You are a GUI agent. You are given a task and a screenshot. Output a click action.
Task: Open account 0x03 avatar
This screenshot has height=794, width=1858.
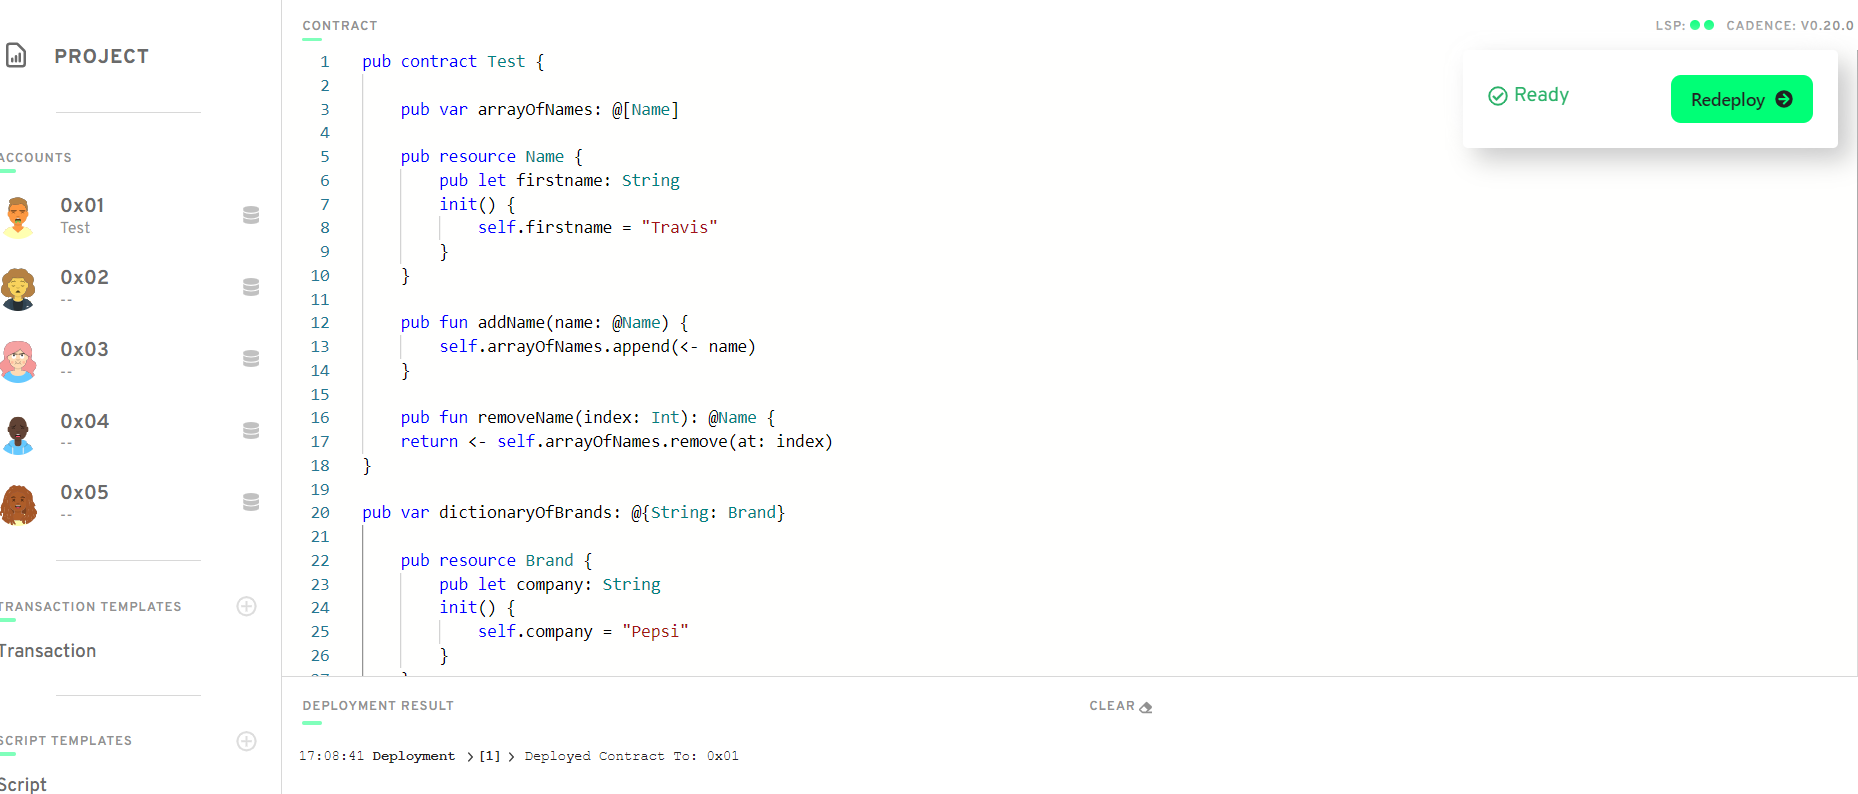pos(17,361)
